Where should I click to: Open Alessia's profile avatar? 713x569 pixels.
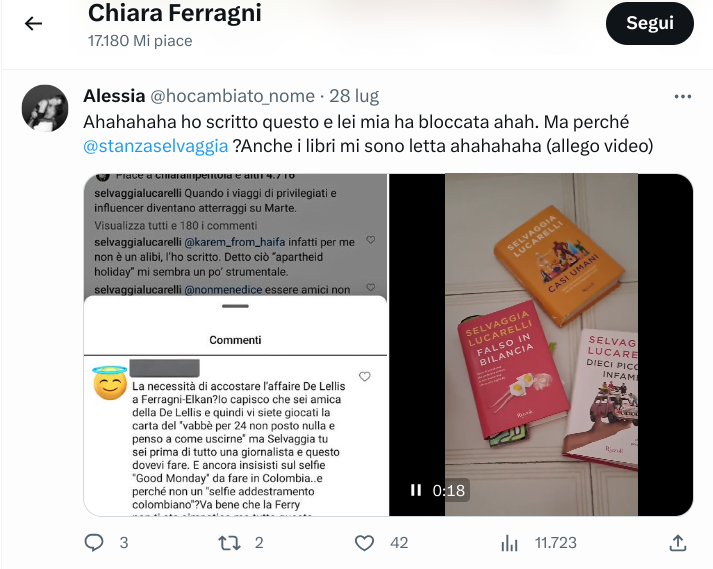point(45,108)
